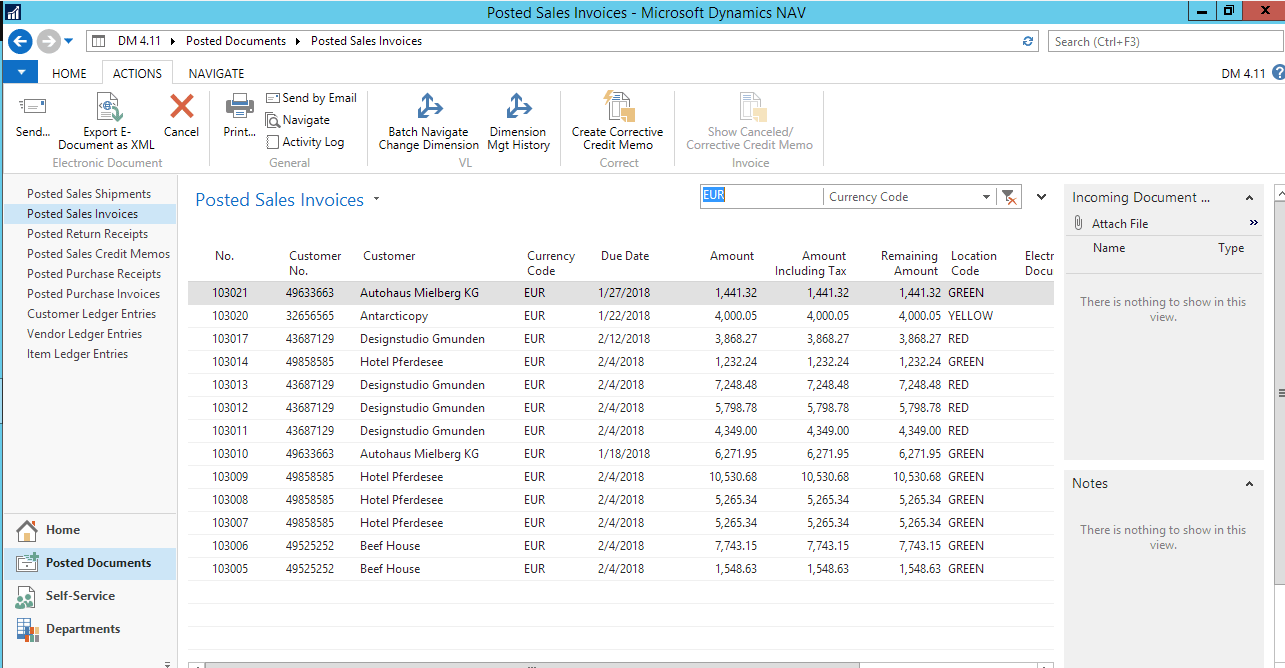
Task: Select invoice number 103021
Action: pos(230,293)
